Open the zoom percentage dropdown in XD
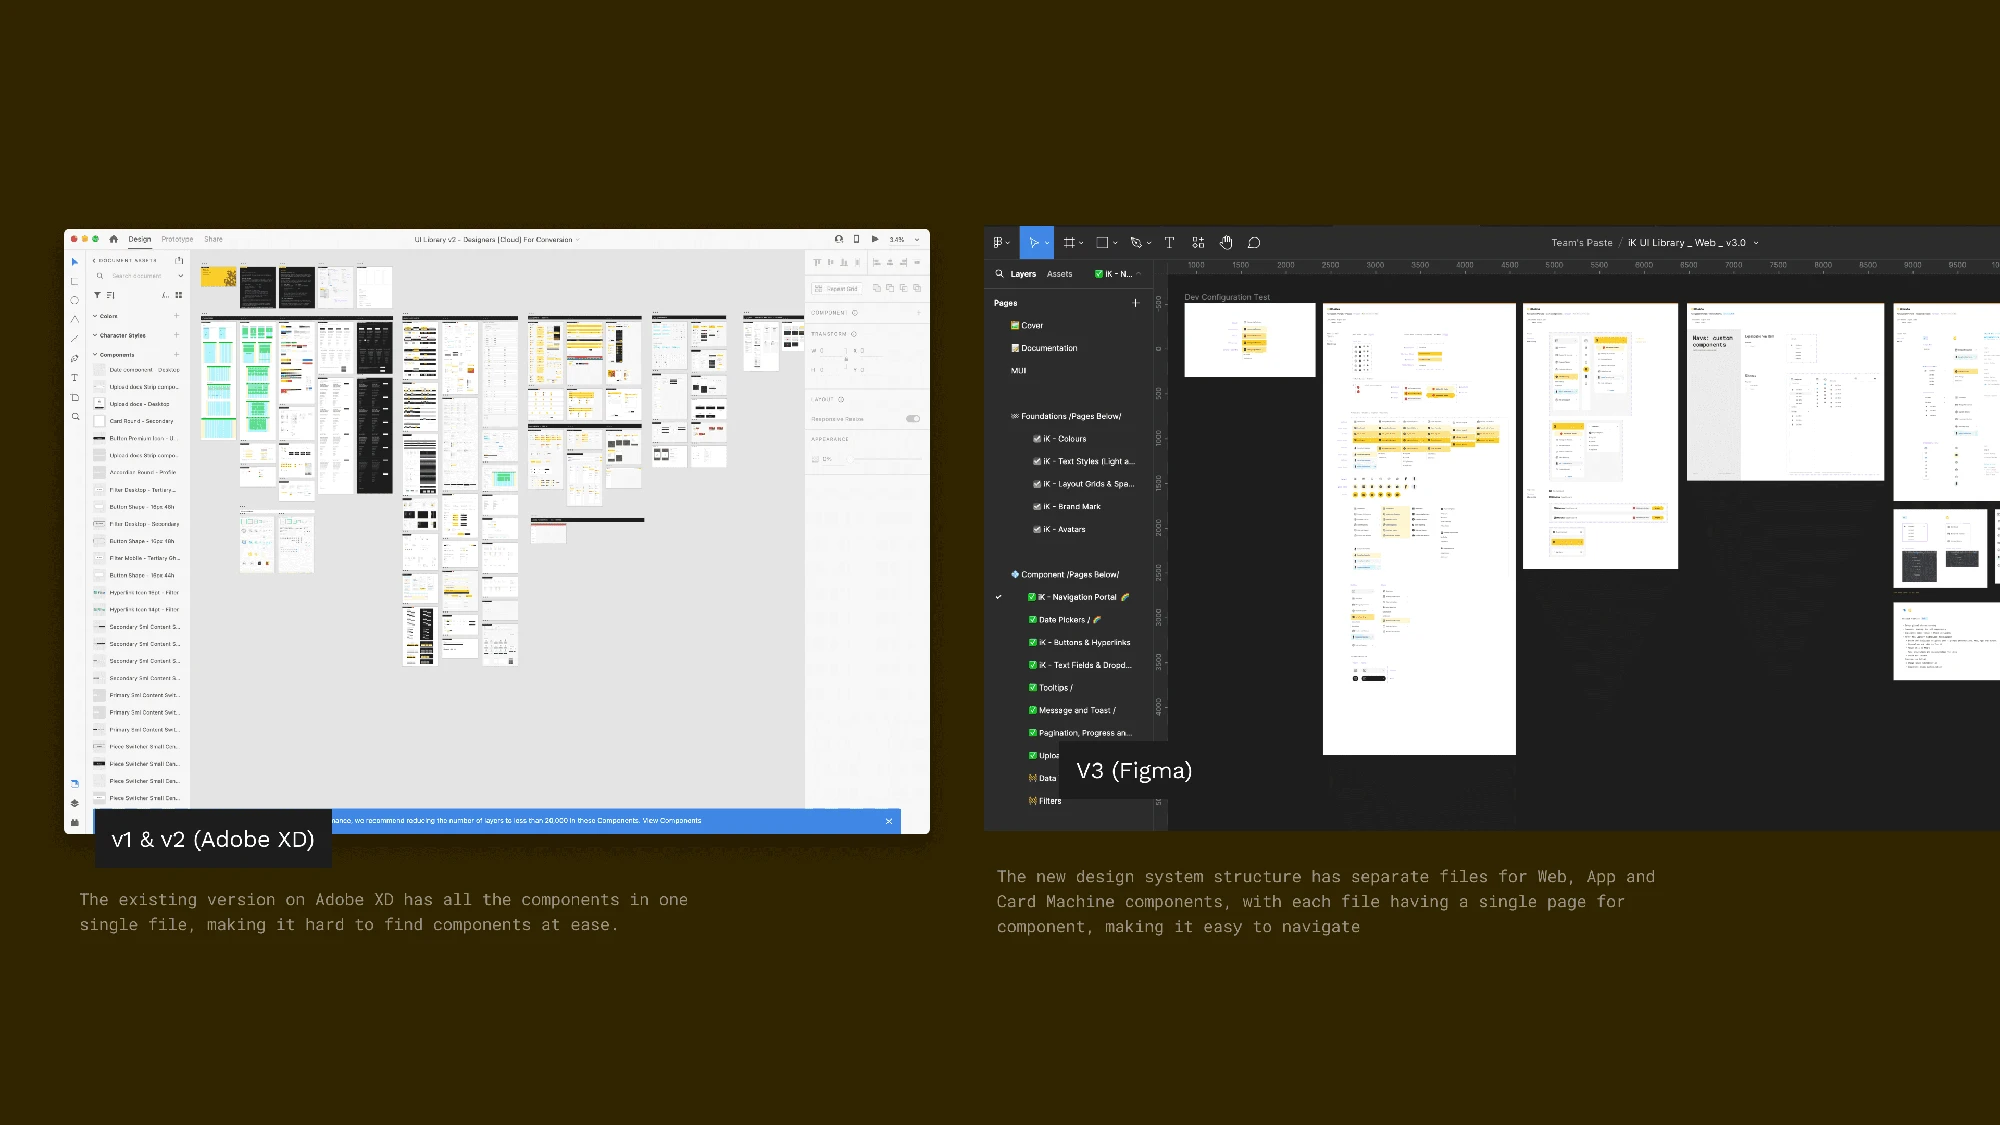Image resolution: width=2000 pixels, height=1125 pixels. [905, 240]
